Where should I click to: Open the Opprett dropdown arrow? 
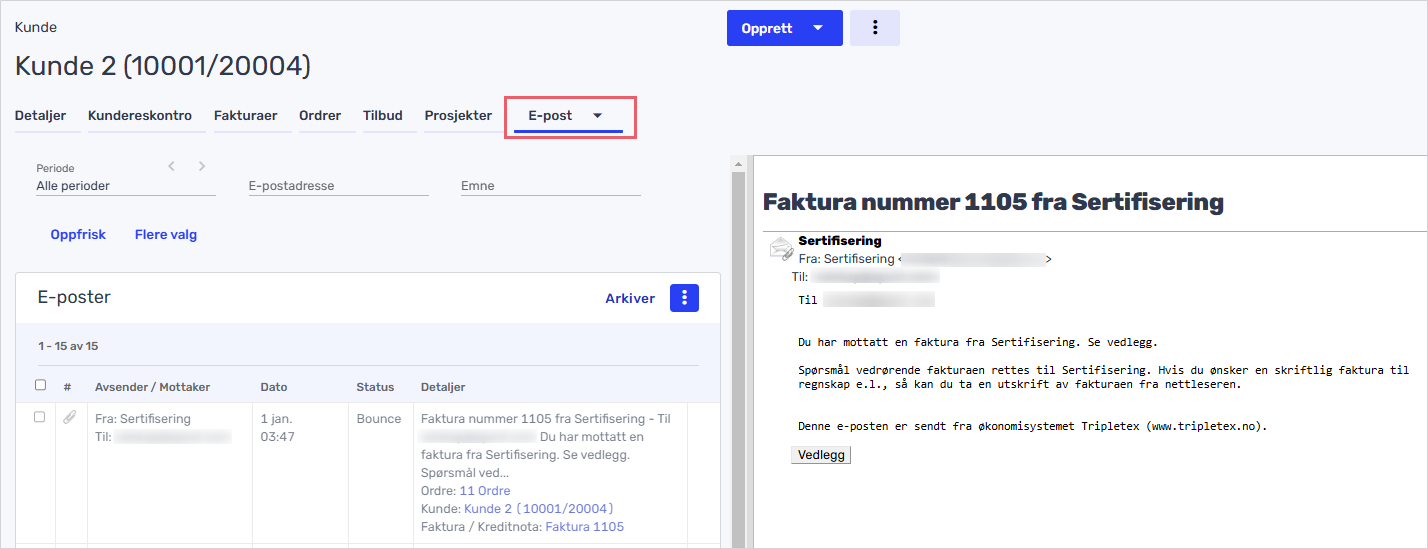pos(818,28)
